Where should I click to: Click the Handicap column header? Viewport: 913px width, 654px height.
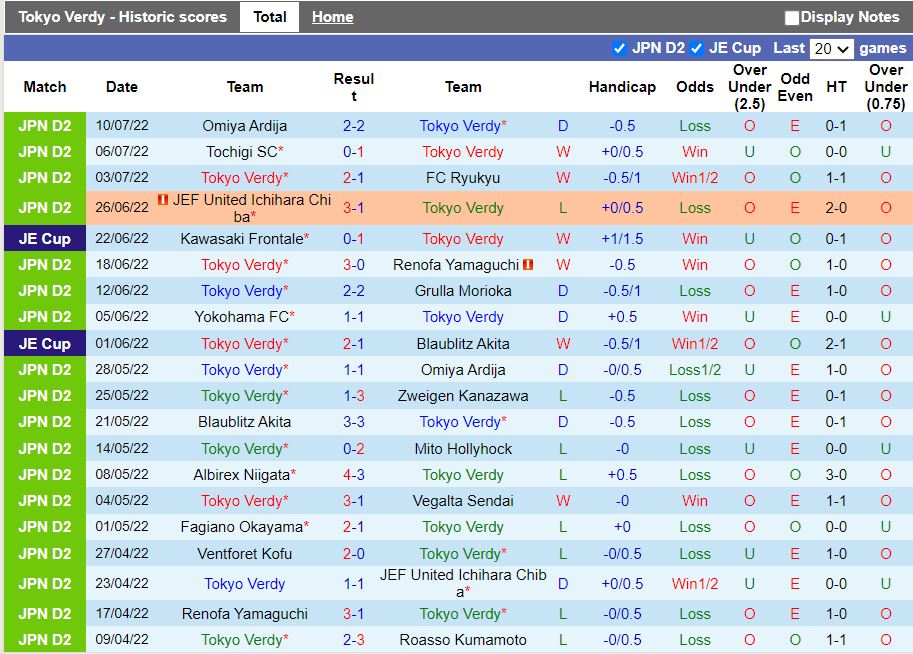point(622,87)
